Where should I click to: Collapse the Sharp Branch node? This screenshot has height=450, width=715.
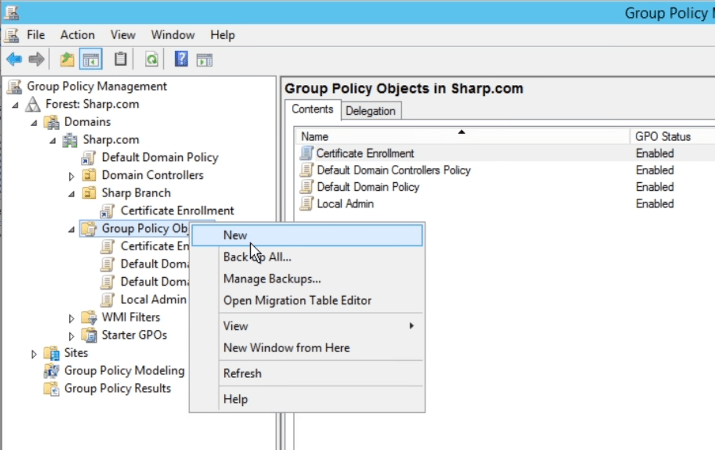click(72, 193)
